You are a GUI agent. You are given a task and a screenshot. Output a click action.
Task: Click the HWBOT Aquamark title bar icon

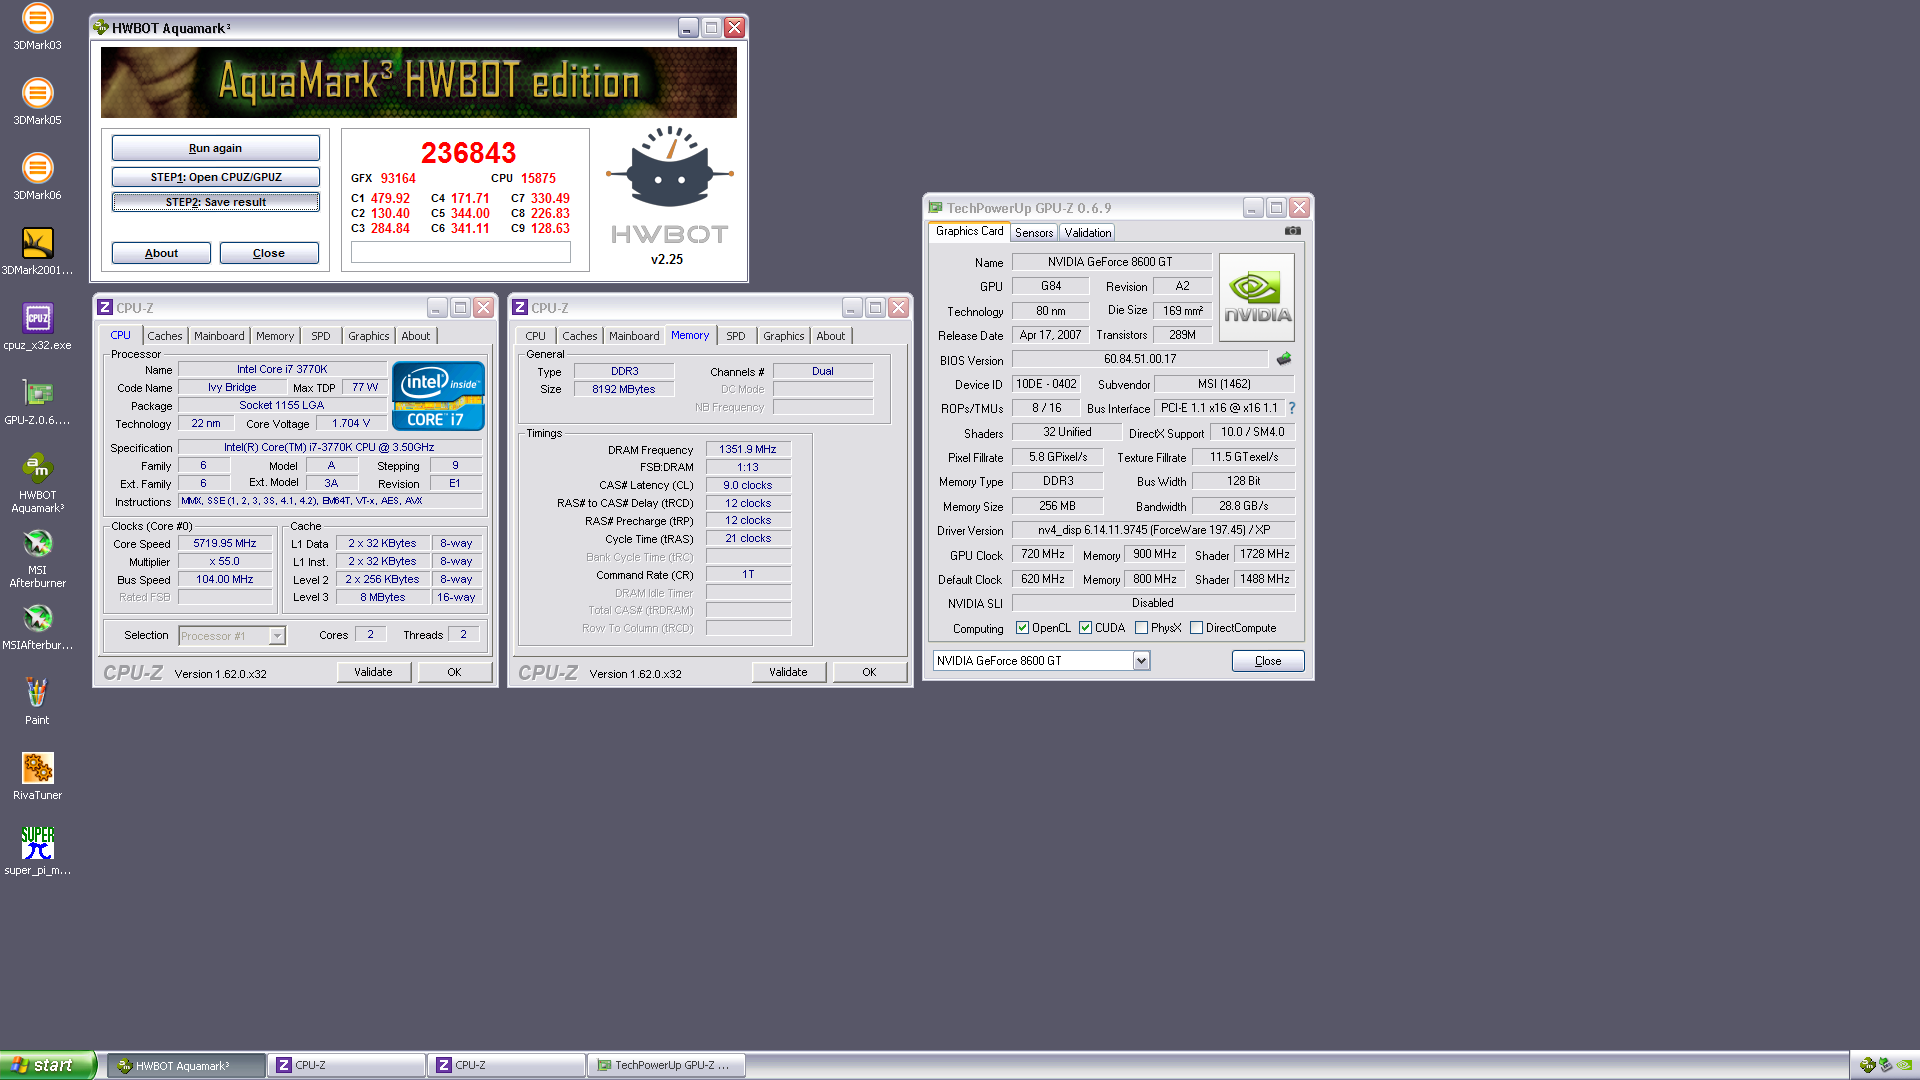point(101,28)
